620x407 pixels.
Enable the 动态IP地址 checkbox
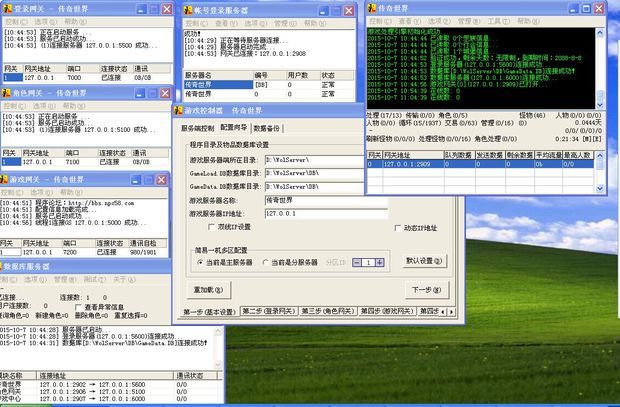(397, 228)
